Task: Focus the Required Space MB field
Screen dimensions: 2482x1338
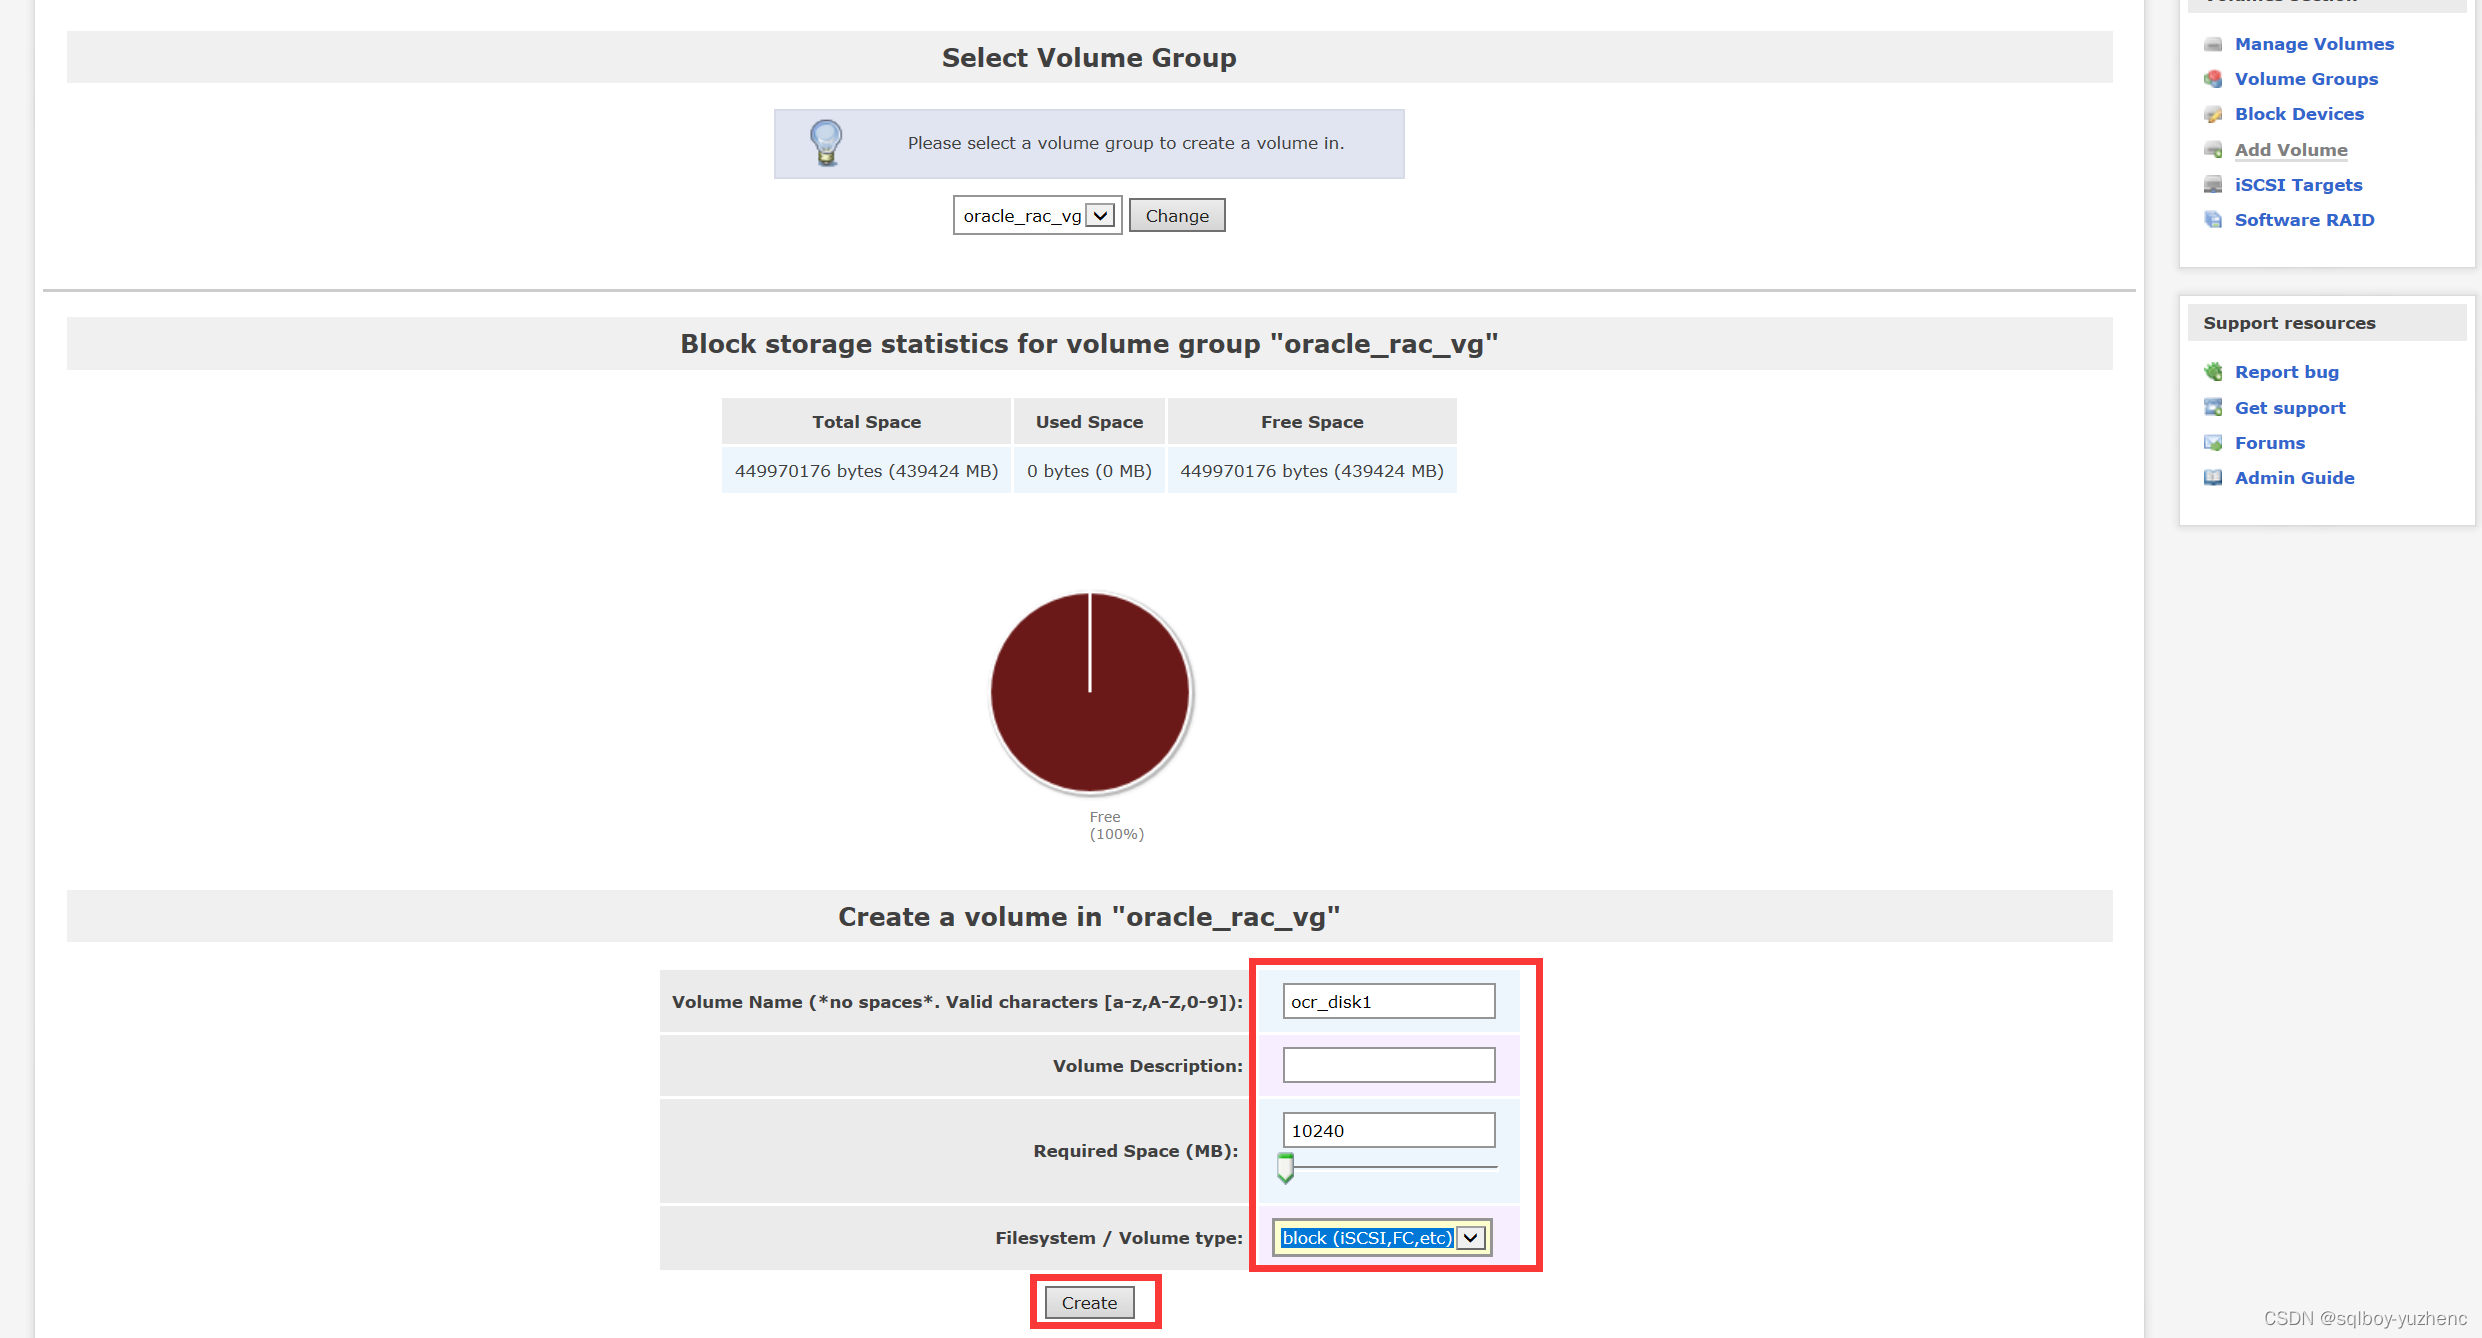Action: [1389, 1130]
